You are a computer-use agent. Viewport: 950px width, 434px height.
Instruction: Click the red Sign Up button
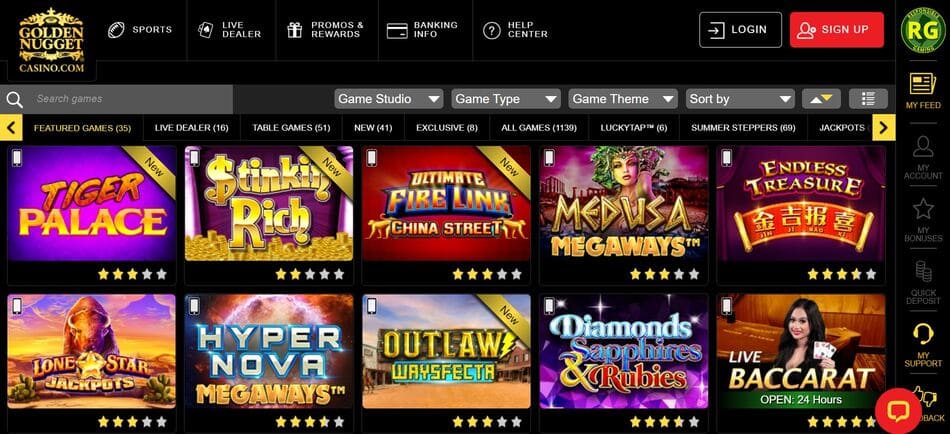[x=837, y=29]
